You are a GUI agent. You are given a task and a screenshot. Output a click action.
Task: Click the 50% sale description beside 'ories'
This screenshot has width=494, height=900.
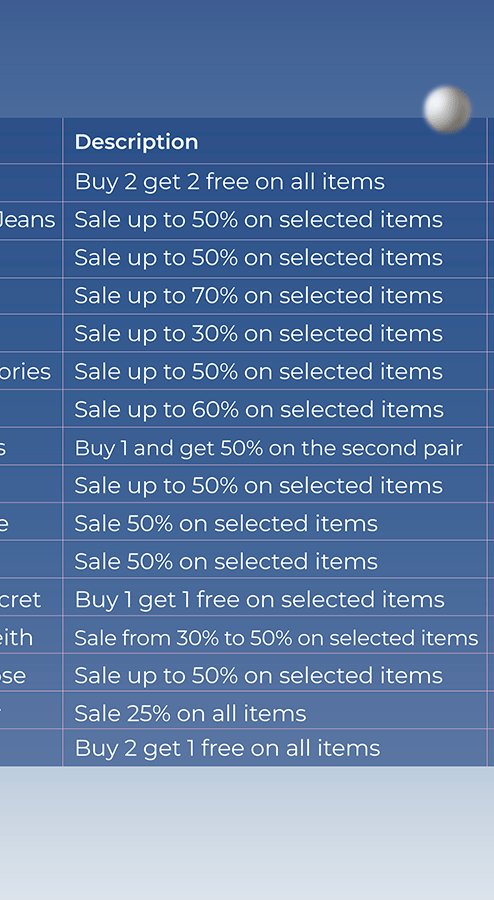(259, 371)
